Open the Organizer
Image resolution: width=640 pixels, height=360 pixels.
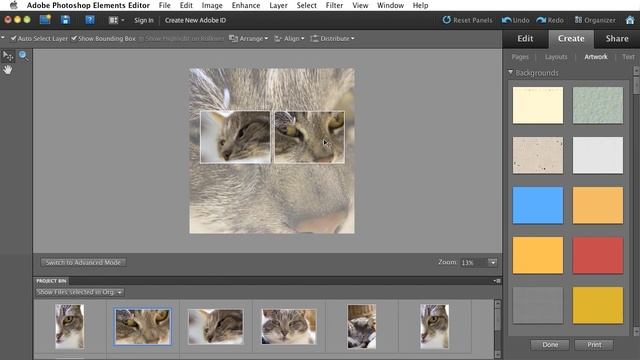point(595,20)
